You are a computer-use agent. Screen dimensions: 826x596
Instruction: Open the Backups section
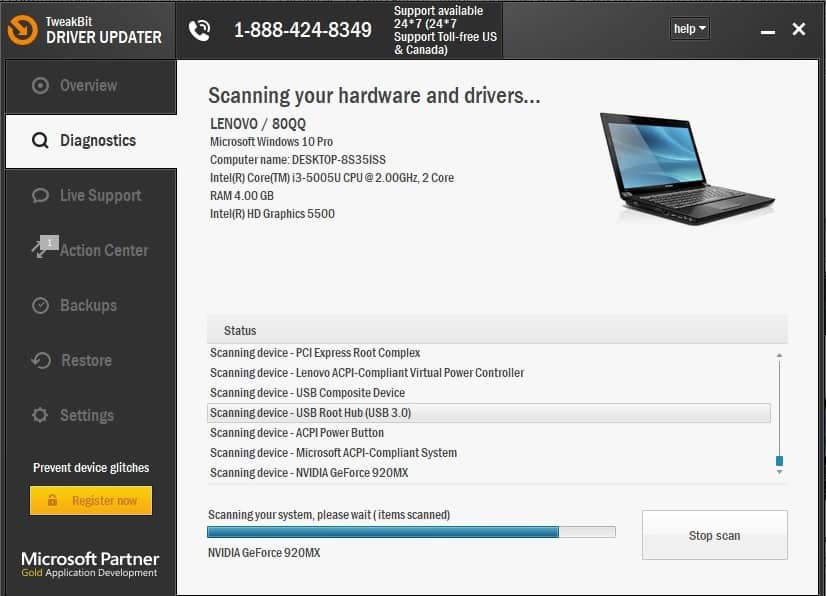(x=91, y=305)
